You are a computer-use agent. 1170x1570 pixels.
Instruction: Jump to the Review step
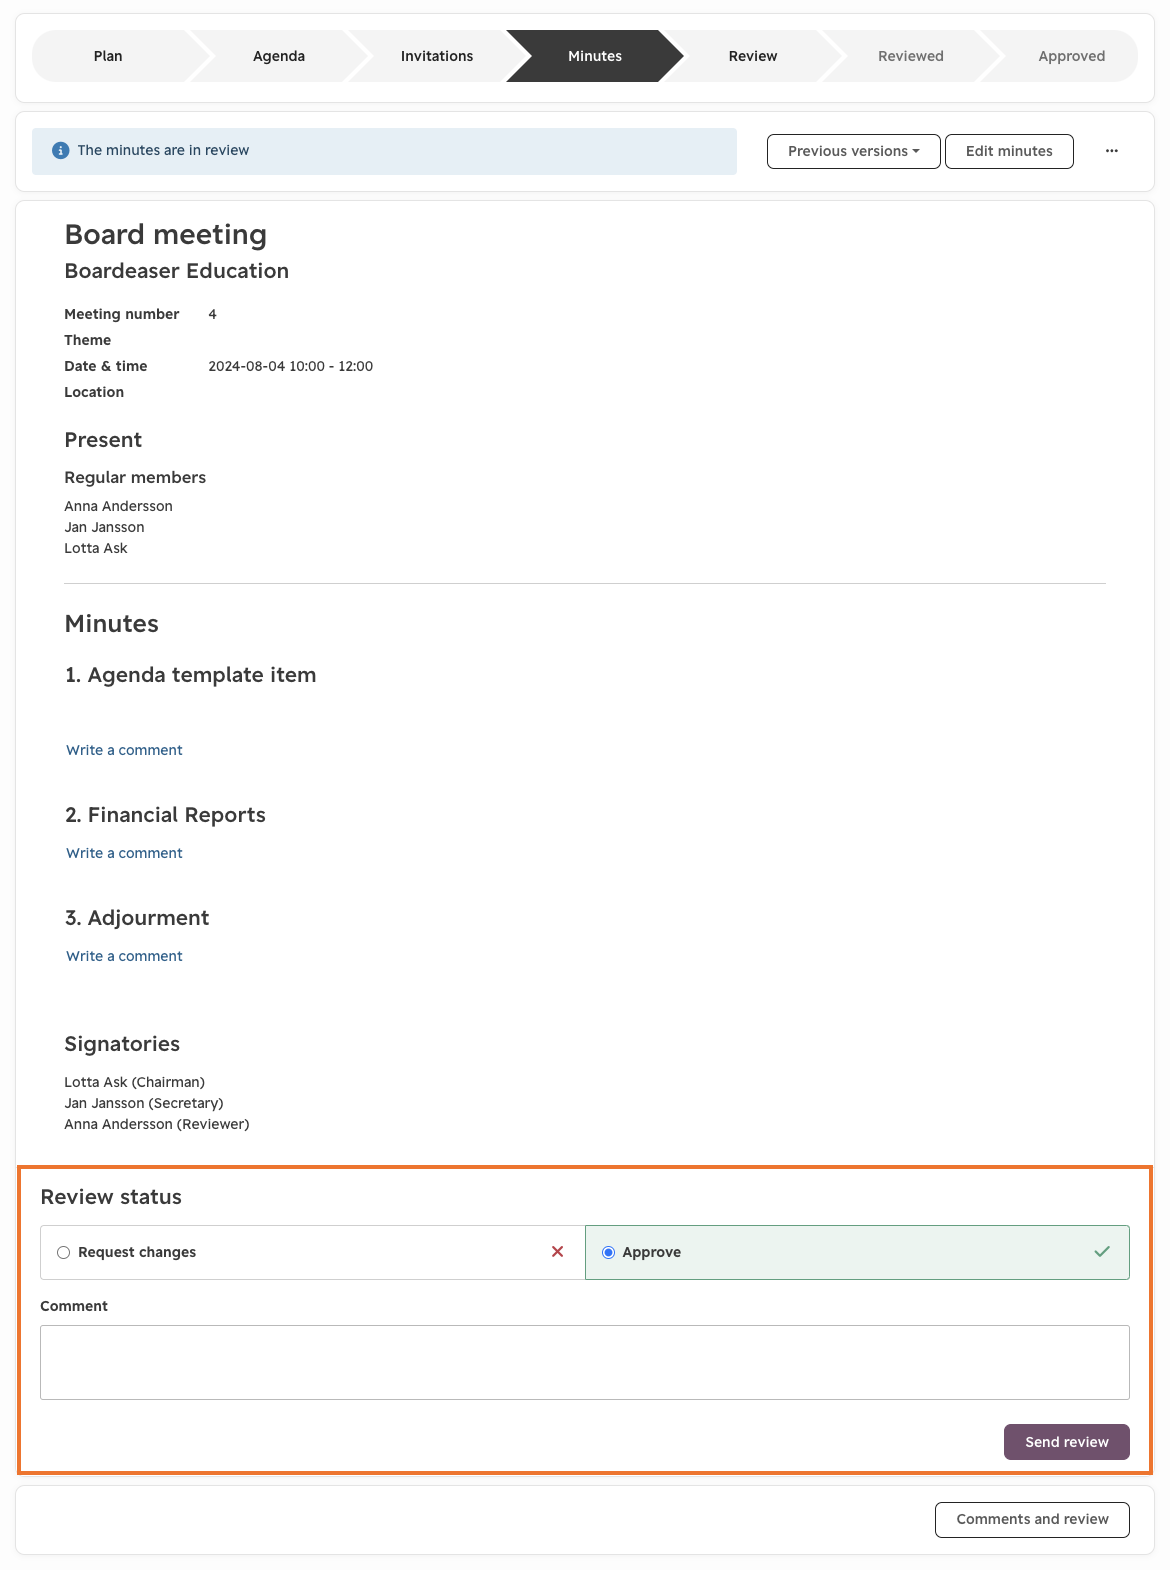[753, 56]
